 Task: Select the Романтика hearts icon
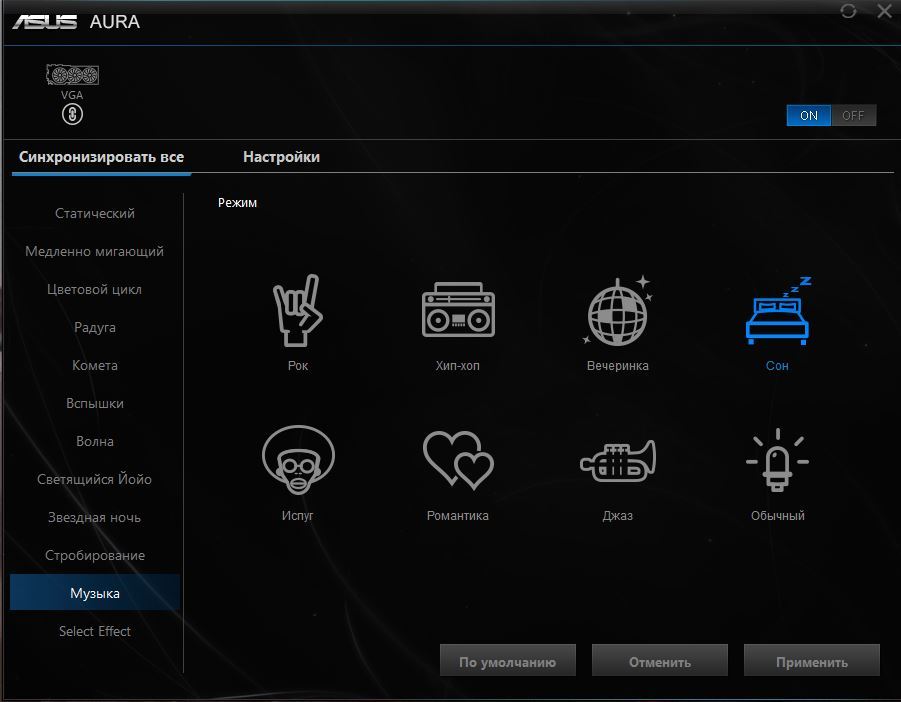(x=458, y=460)
